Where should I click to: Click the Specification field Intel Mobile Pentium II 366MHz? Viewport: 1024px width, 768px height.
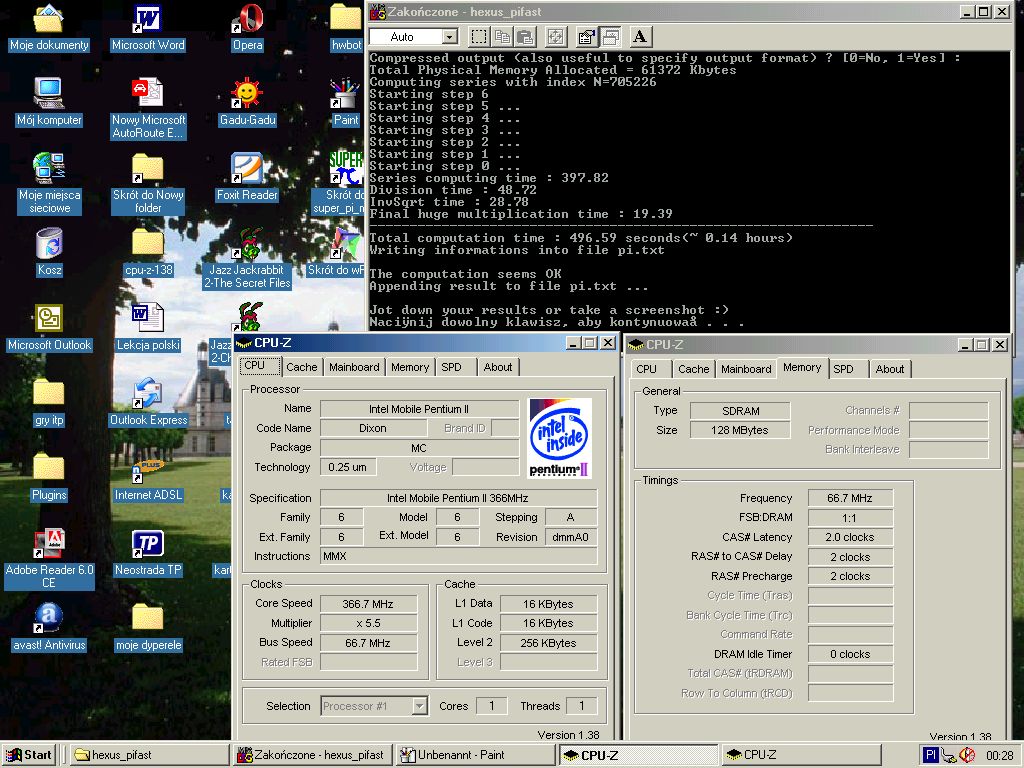tap(458, 498)
